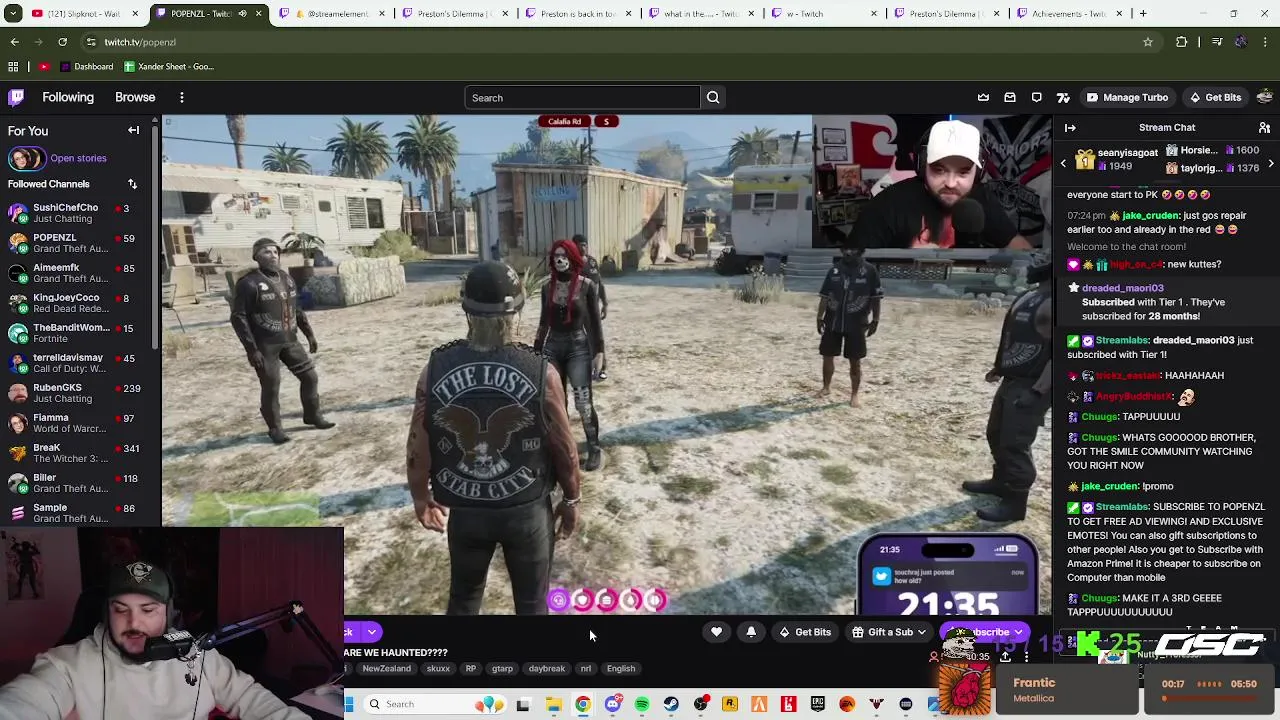The image size is (1280, 720).
Task: Reload the Twitch page
Action: pos(62,42)
